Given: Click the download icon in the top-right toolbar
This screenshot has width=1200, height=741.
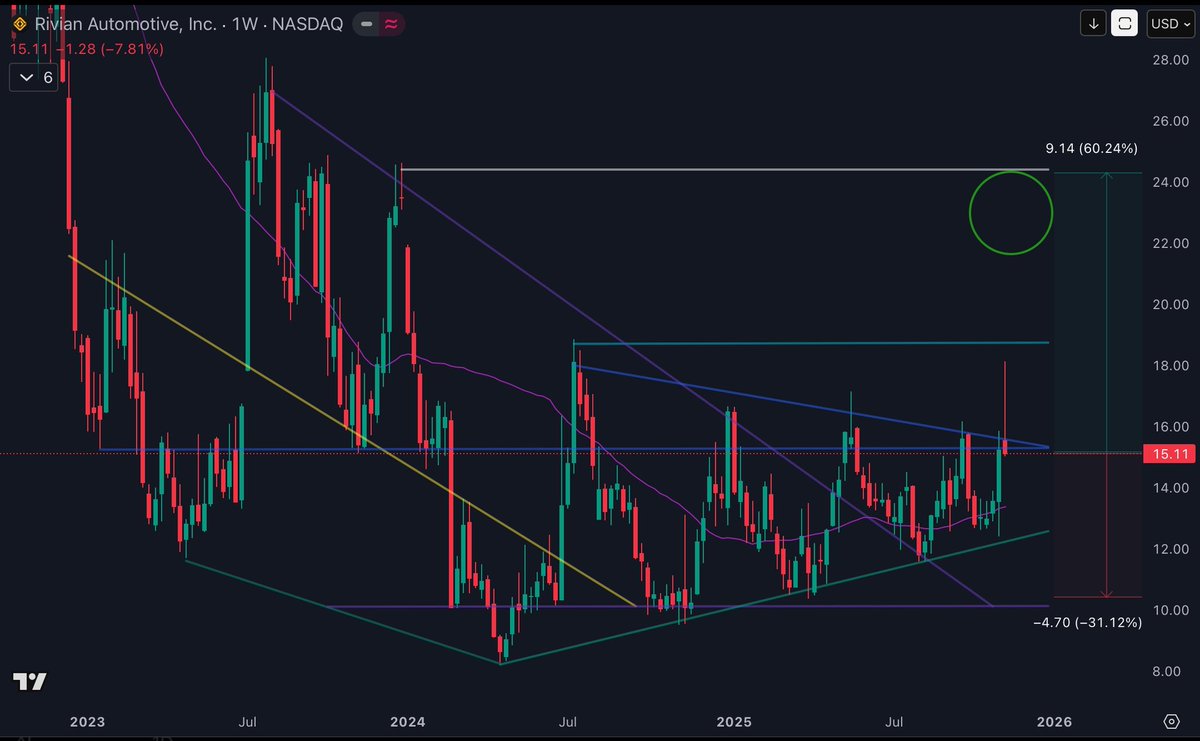Looking at the screenshot, I should [x=1092, y=23].
